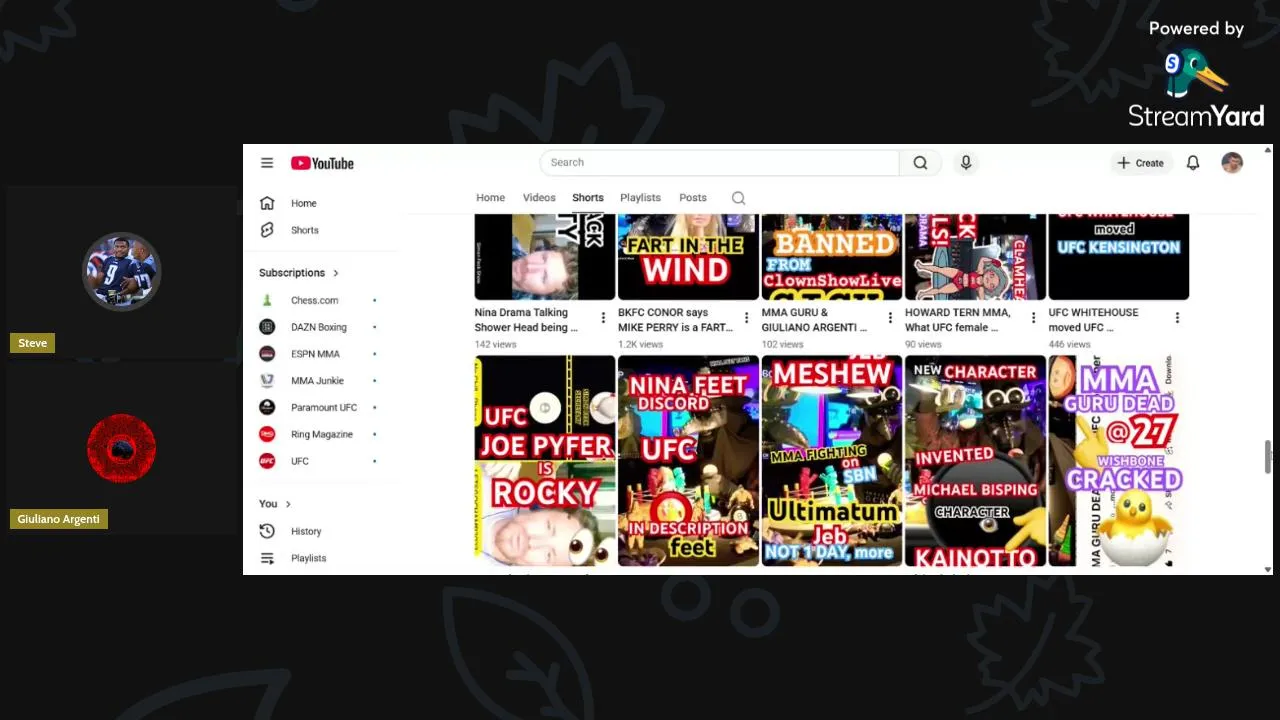Image resolution: width=1280 pixels, height=720 pixels.
Task: Click 'Nina Drama Talking Shower Head' title
Action: 526,320
